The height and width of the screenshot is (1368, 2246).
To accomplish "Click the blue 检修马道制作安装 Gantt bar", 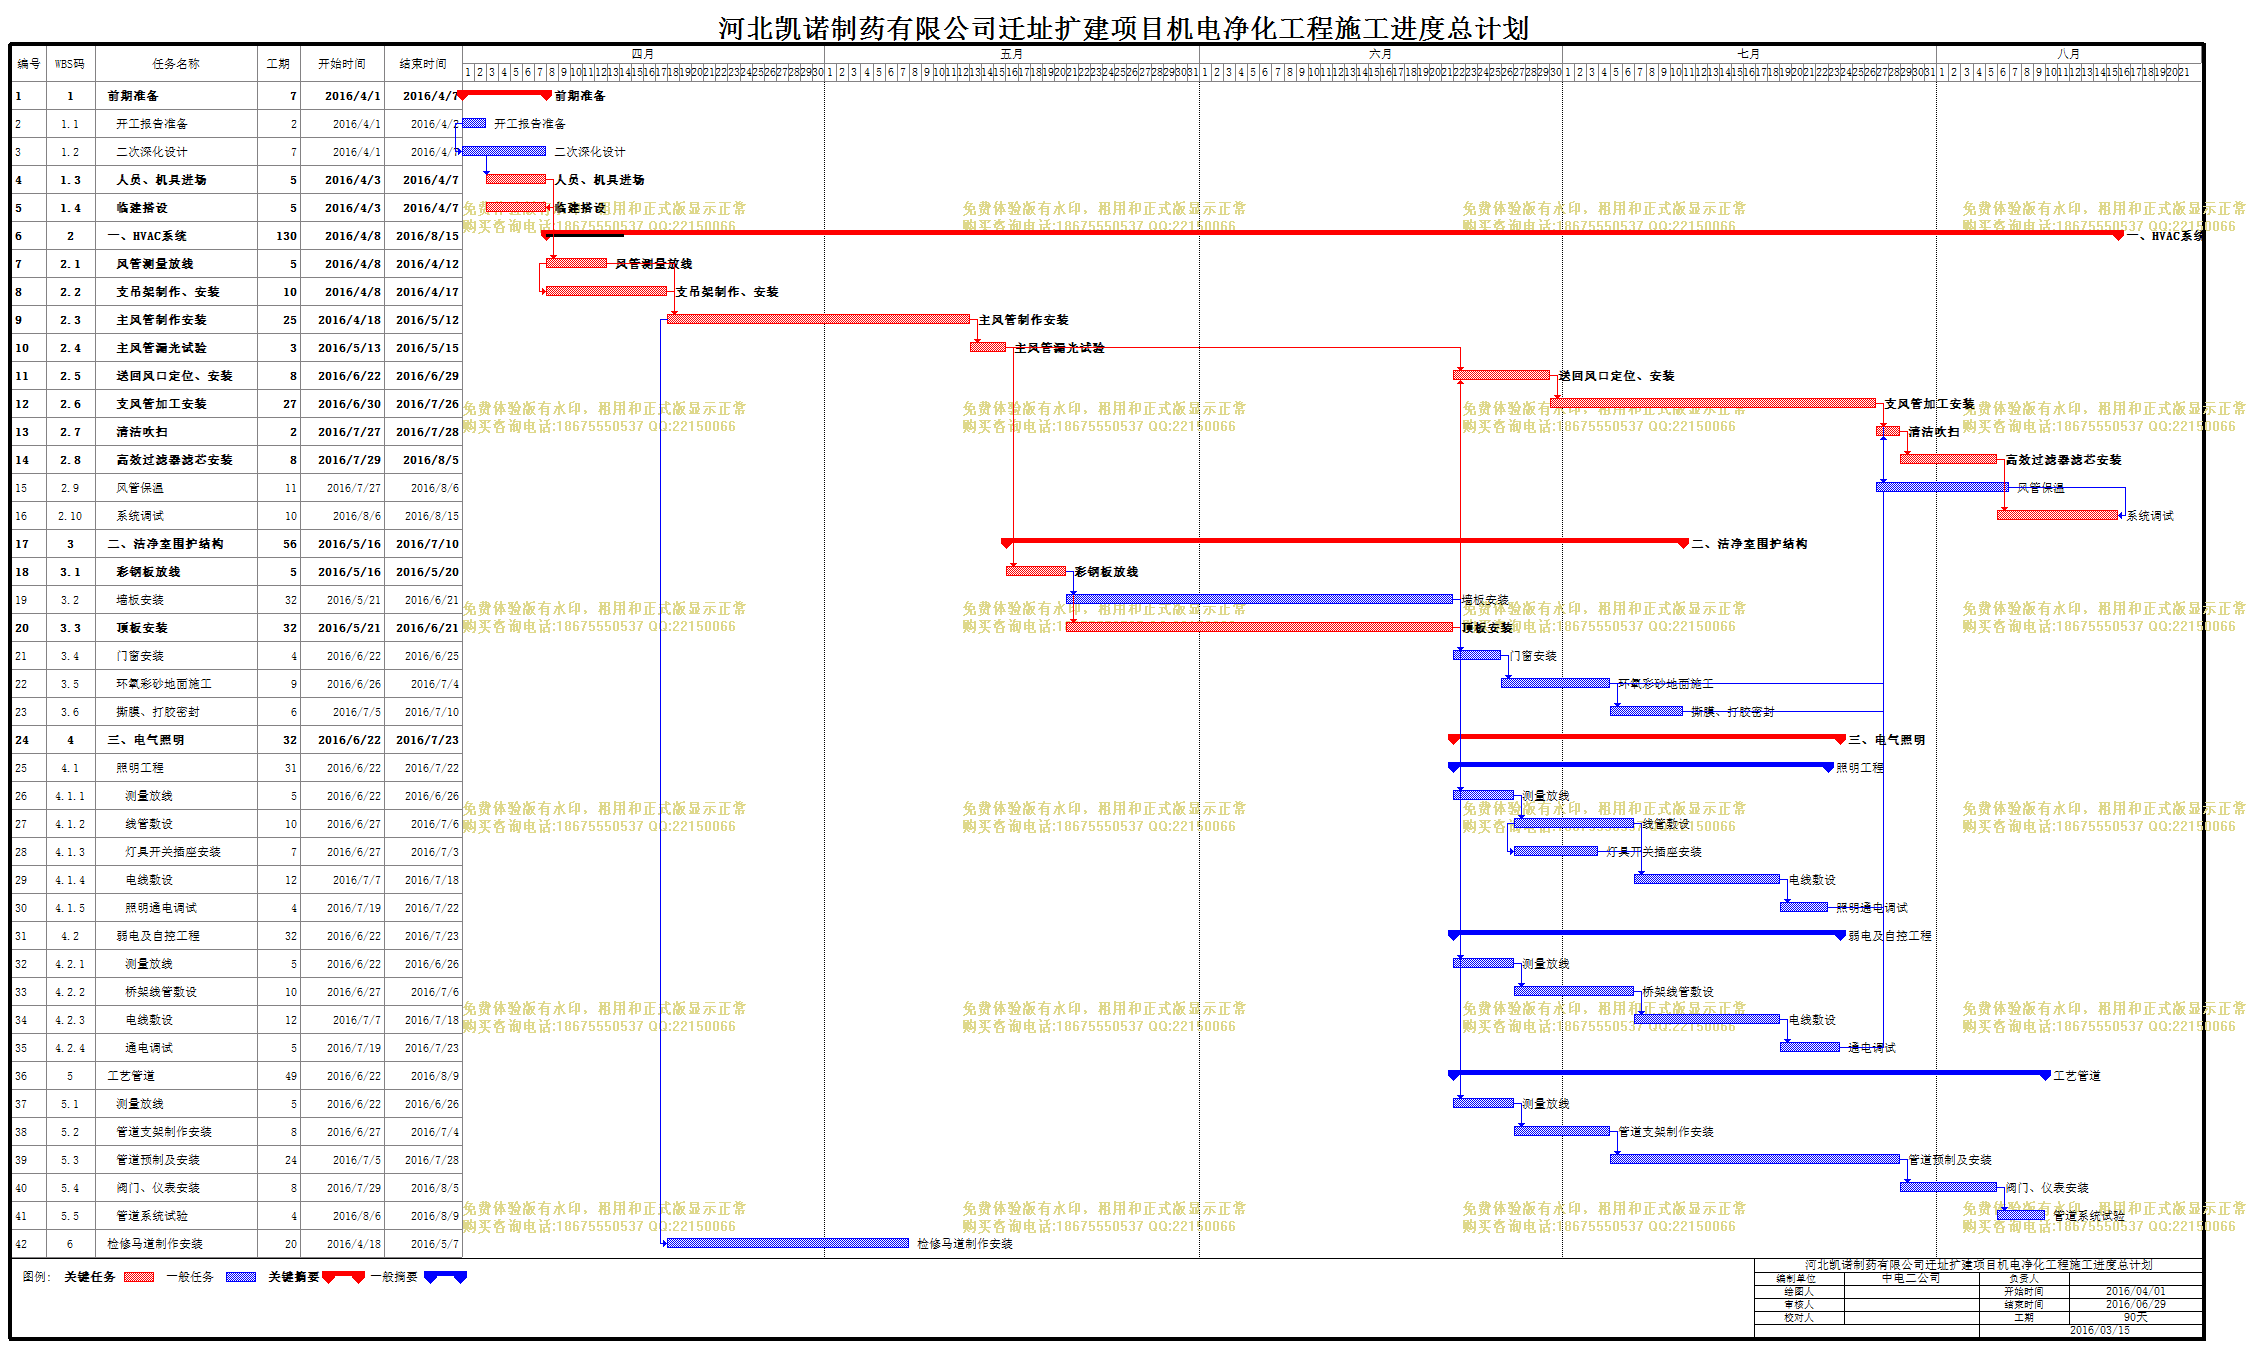I will click(788, 1243).
